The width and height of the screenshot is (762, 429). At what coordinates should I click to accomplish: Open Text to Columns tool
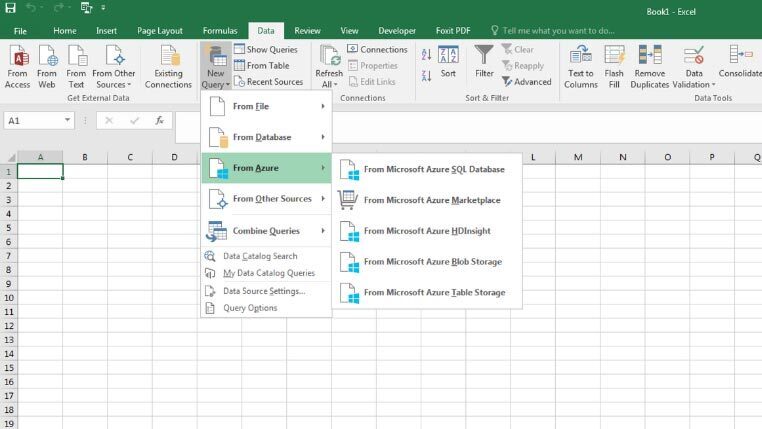pos(581,58)
